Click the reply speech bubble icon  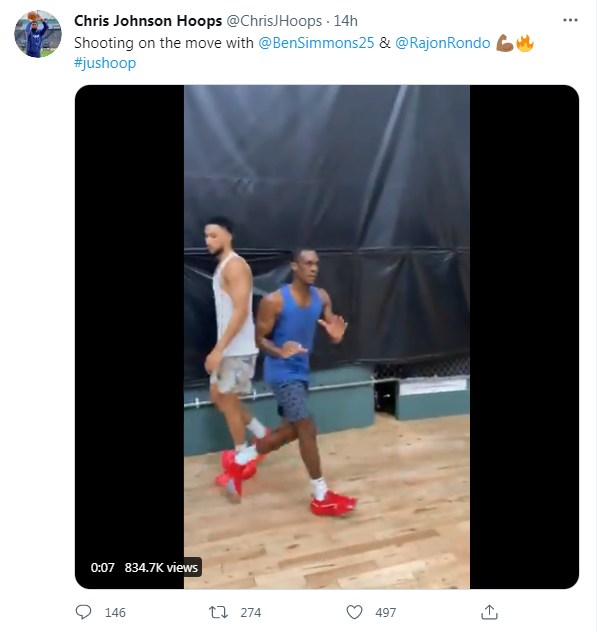(83, 612)
